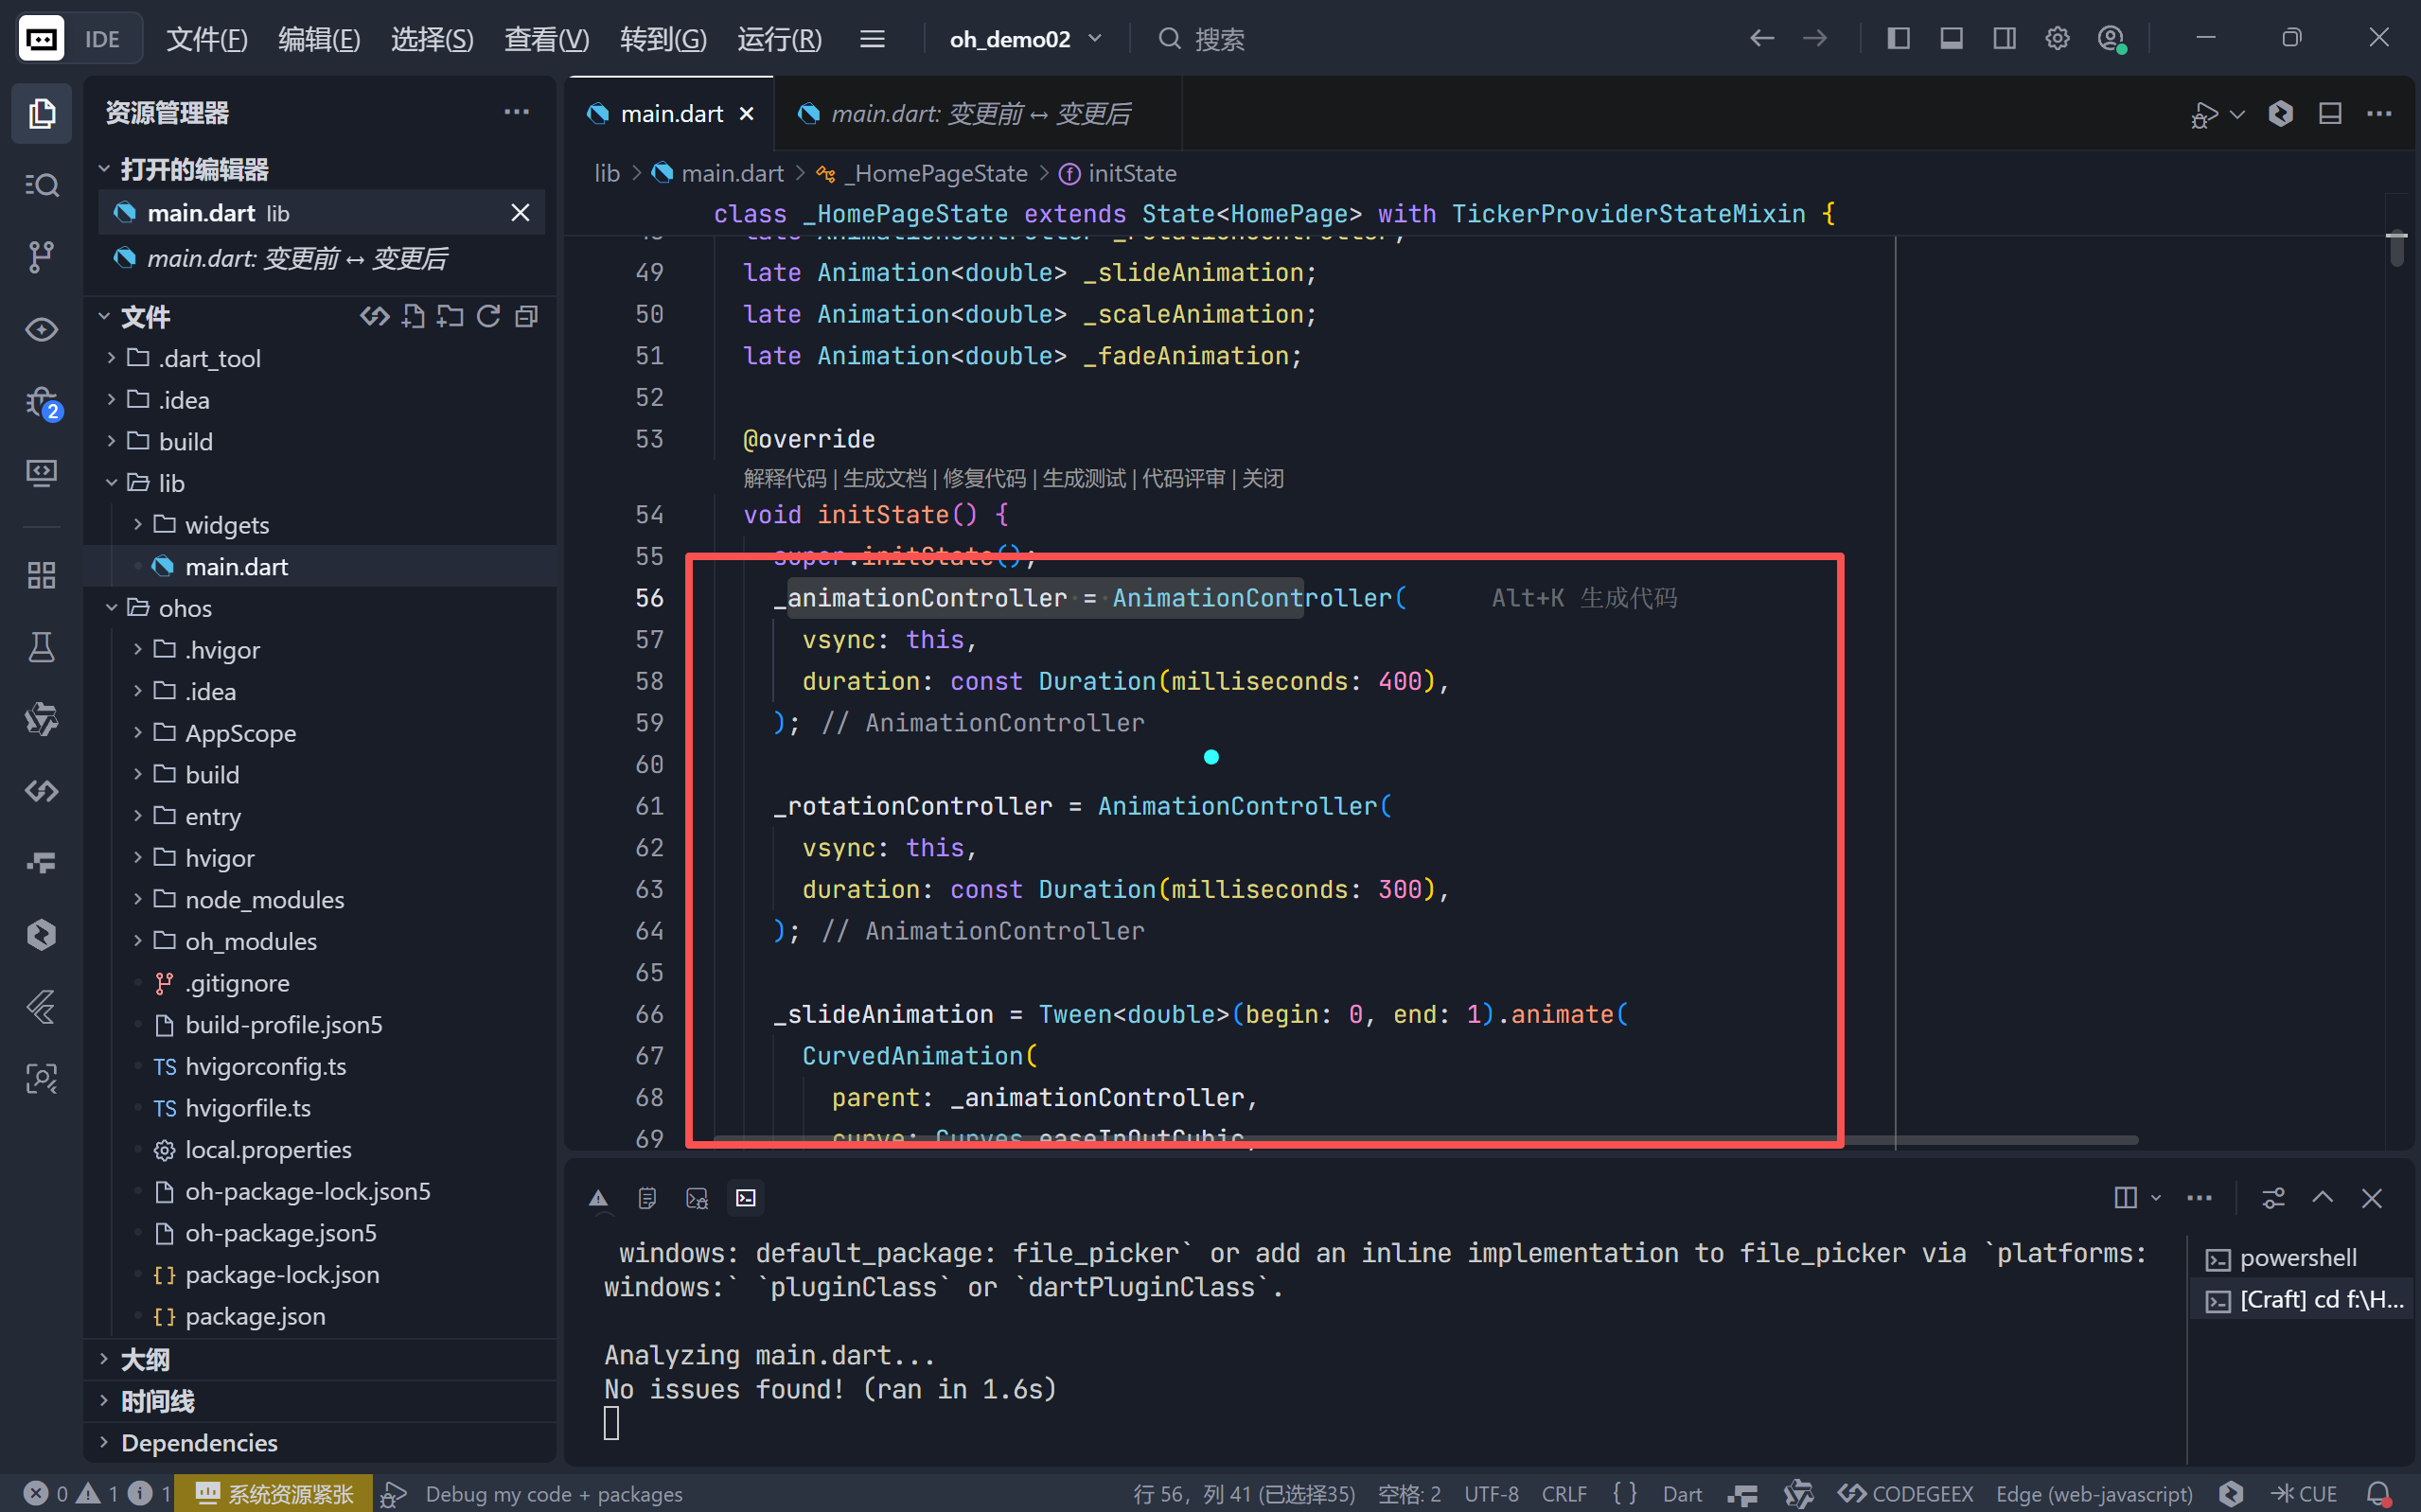Click the new file icon in 文件 header

(413, 317)
